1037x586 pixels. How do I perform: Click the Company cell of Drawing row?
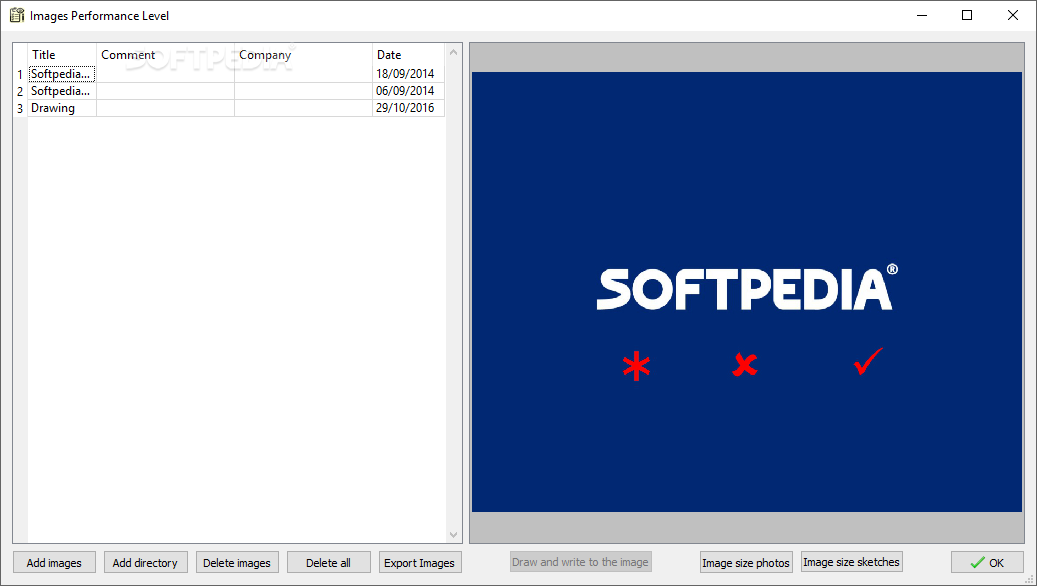click(x=304, y=108)
